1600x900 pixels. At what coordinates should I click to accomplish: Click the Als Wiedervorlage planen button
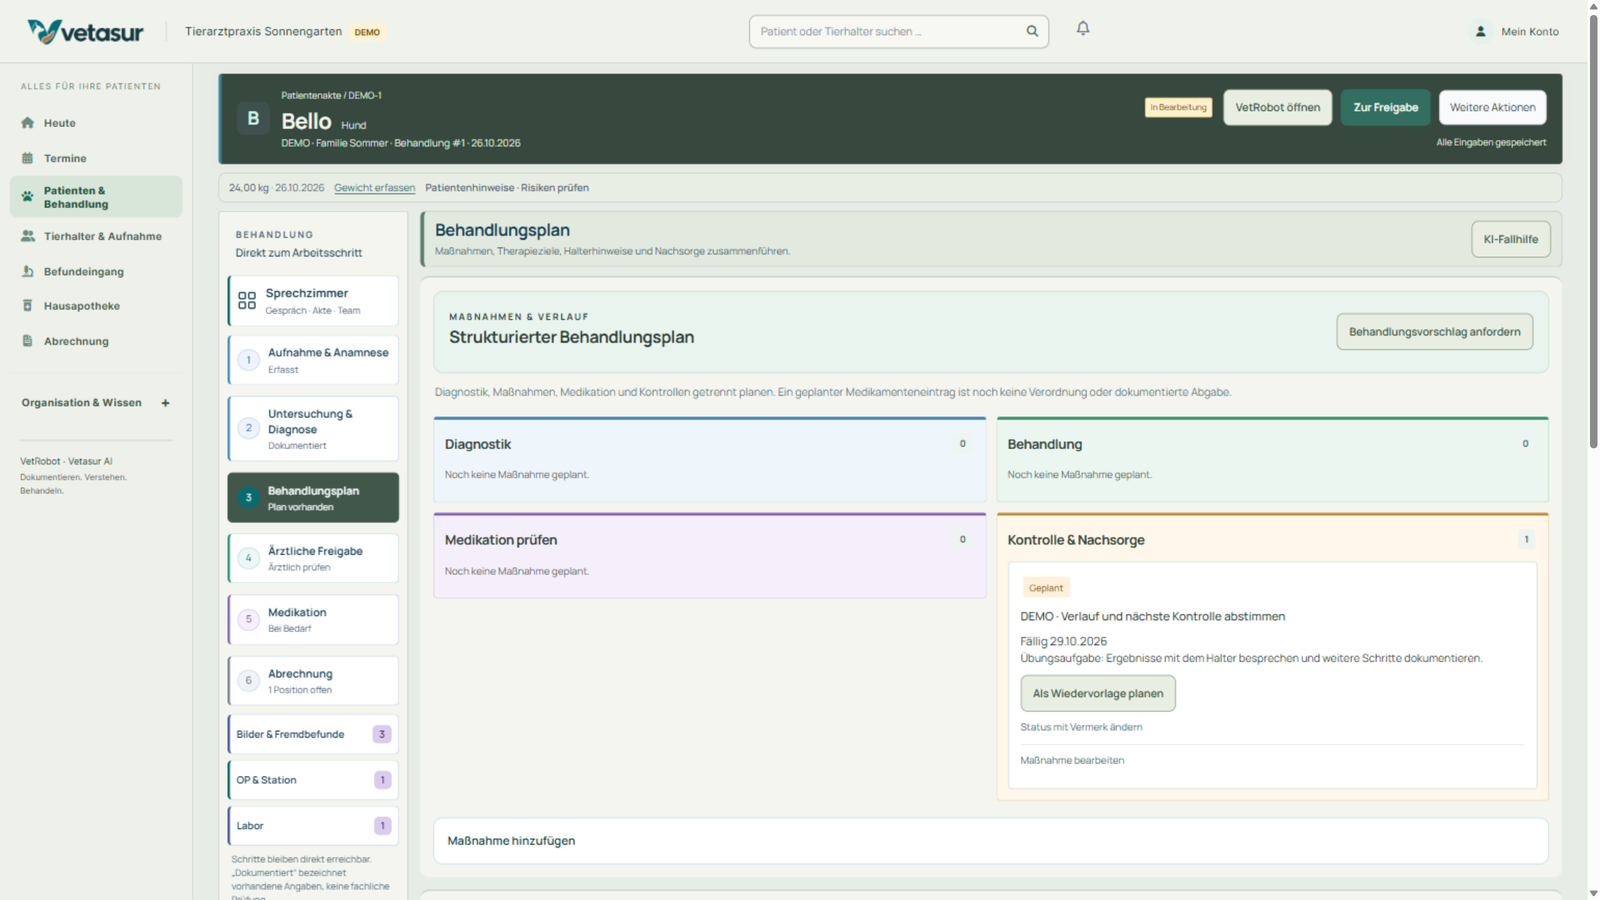pos(1098,693)
